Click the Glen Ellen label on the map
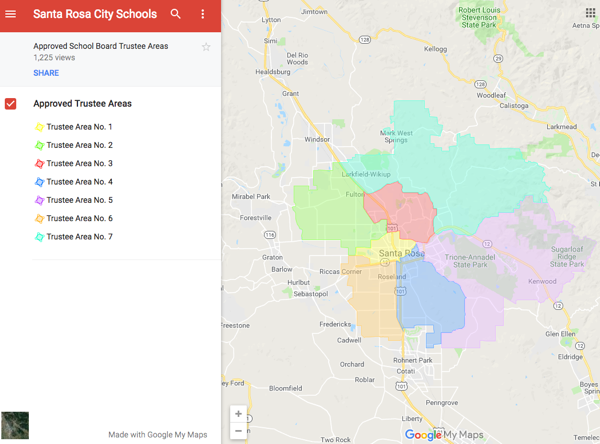The image size is (600, 444). click(x=560, y=334)
